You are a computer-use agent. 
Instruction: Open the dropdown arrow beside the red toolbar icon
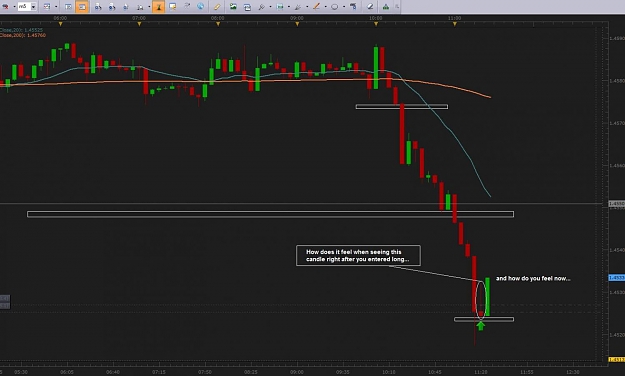14,7
